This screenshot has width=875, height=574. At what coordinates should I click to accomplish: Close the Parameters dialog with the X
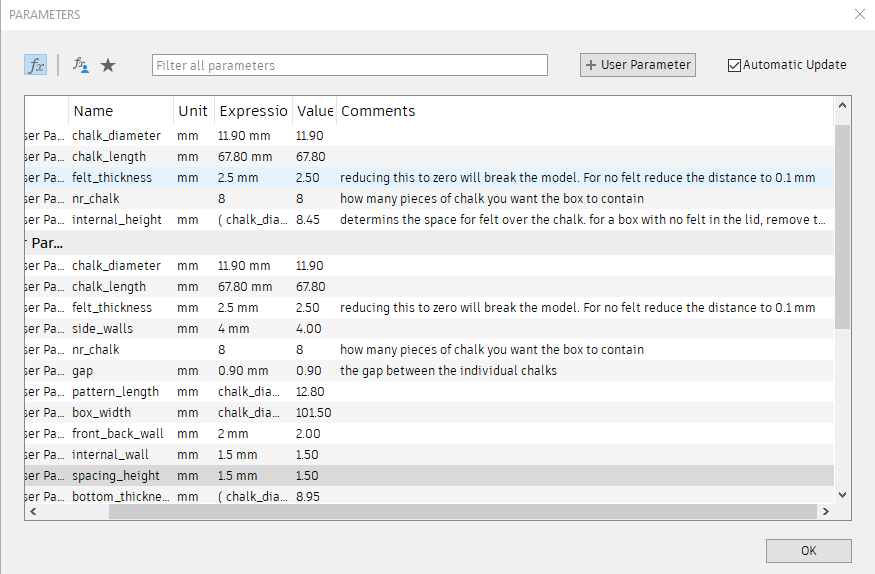click(860, 15)
